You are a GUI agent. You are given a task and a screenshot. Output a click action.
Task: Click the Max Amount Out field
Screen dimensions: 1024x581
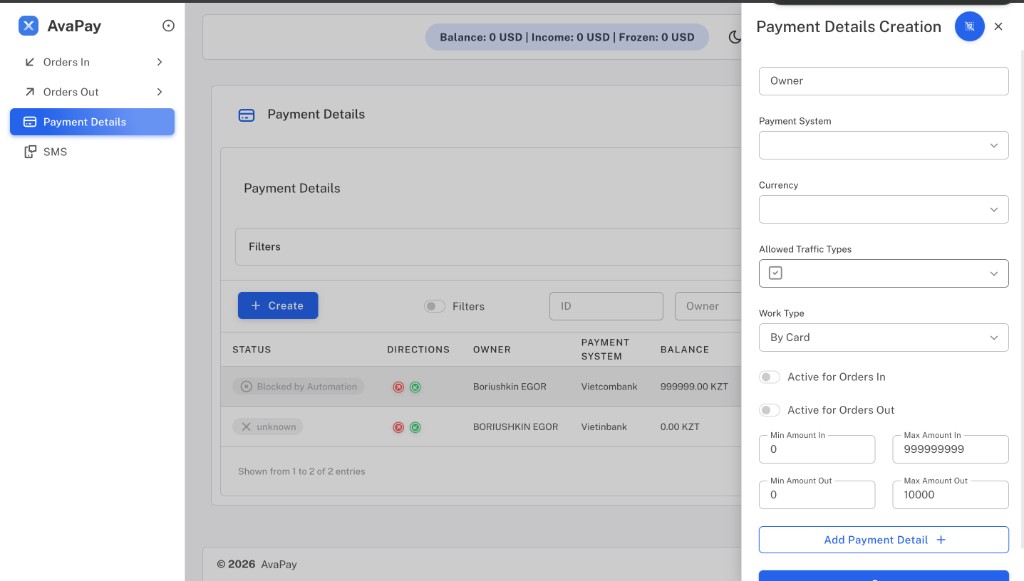(x=950, y=495)
